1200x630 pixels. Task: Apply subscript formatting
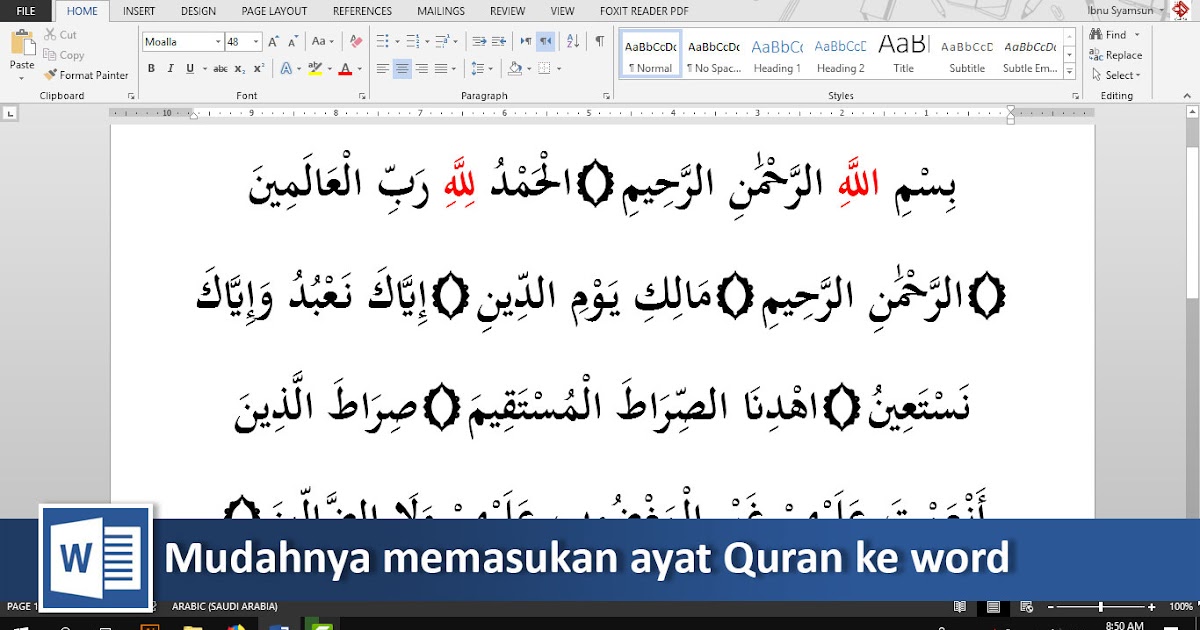coord(240,69)
